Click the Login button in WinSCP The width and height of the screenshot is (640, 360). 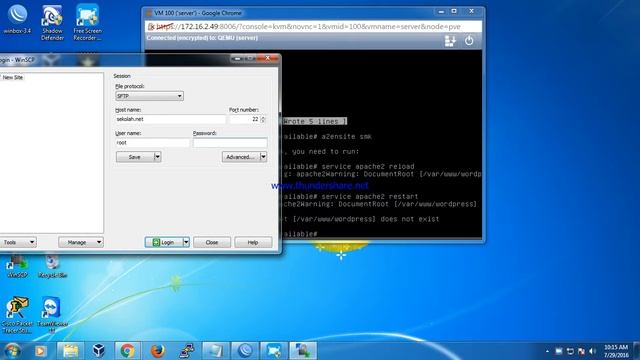point(164,242)
